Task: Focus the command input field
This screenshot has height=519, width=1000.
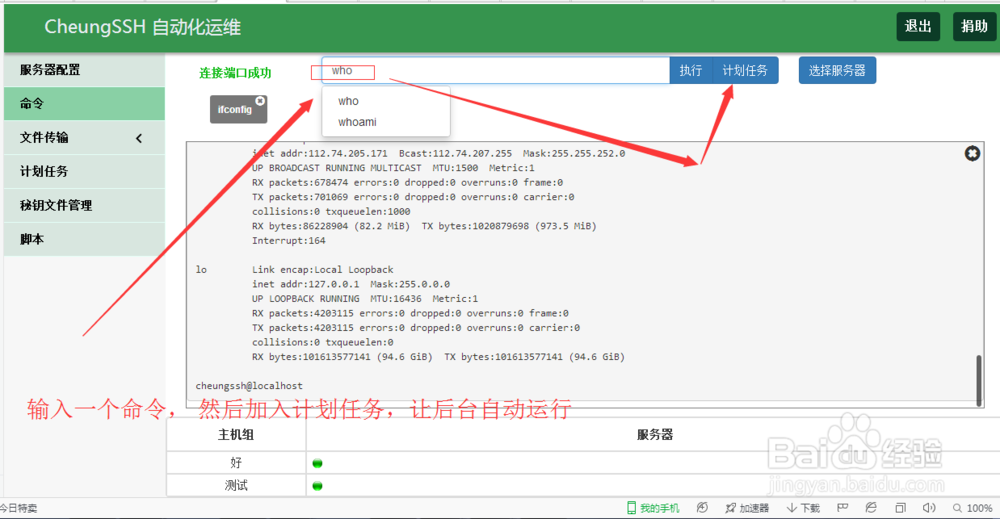Action: tap(496, 70)
